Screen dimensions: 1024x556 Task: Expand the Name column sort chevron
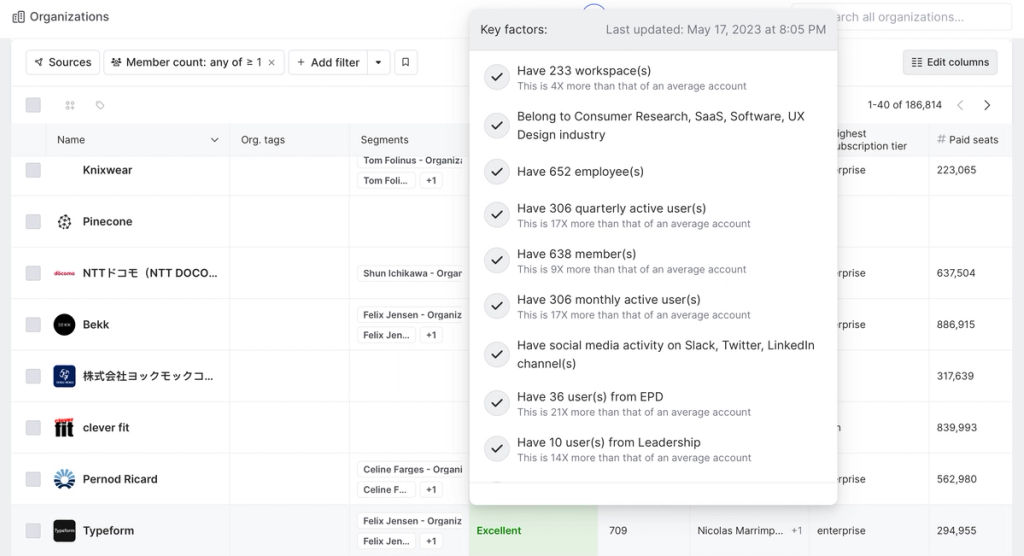click(214, 140)
